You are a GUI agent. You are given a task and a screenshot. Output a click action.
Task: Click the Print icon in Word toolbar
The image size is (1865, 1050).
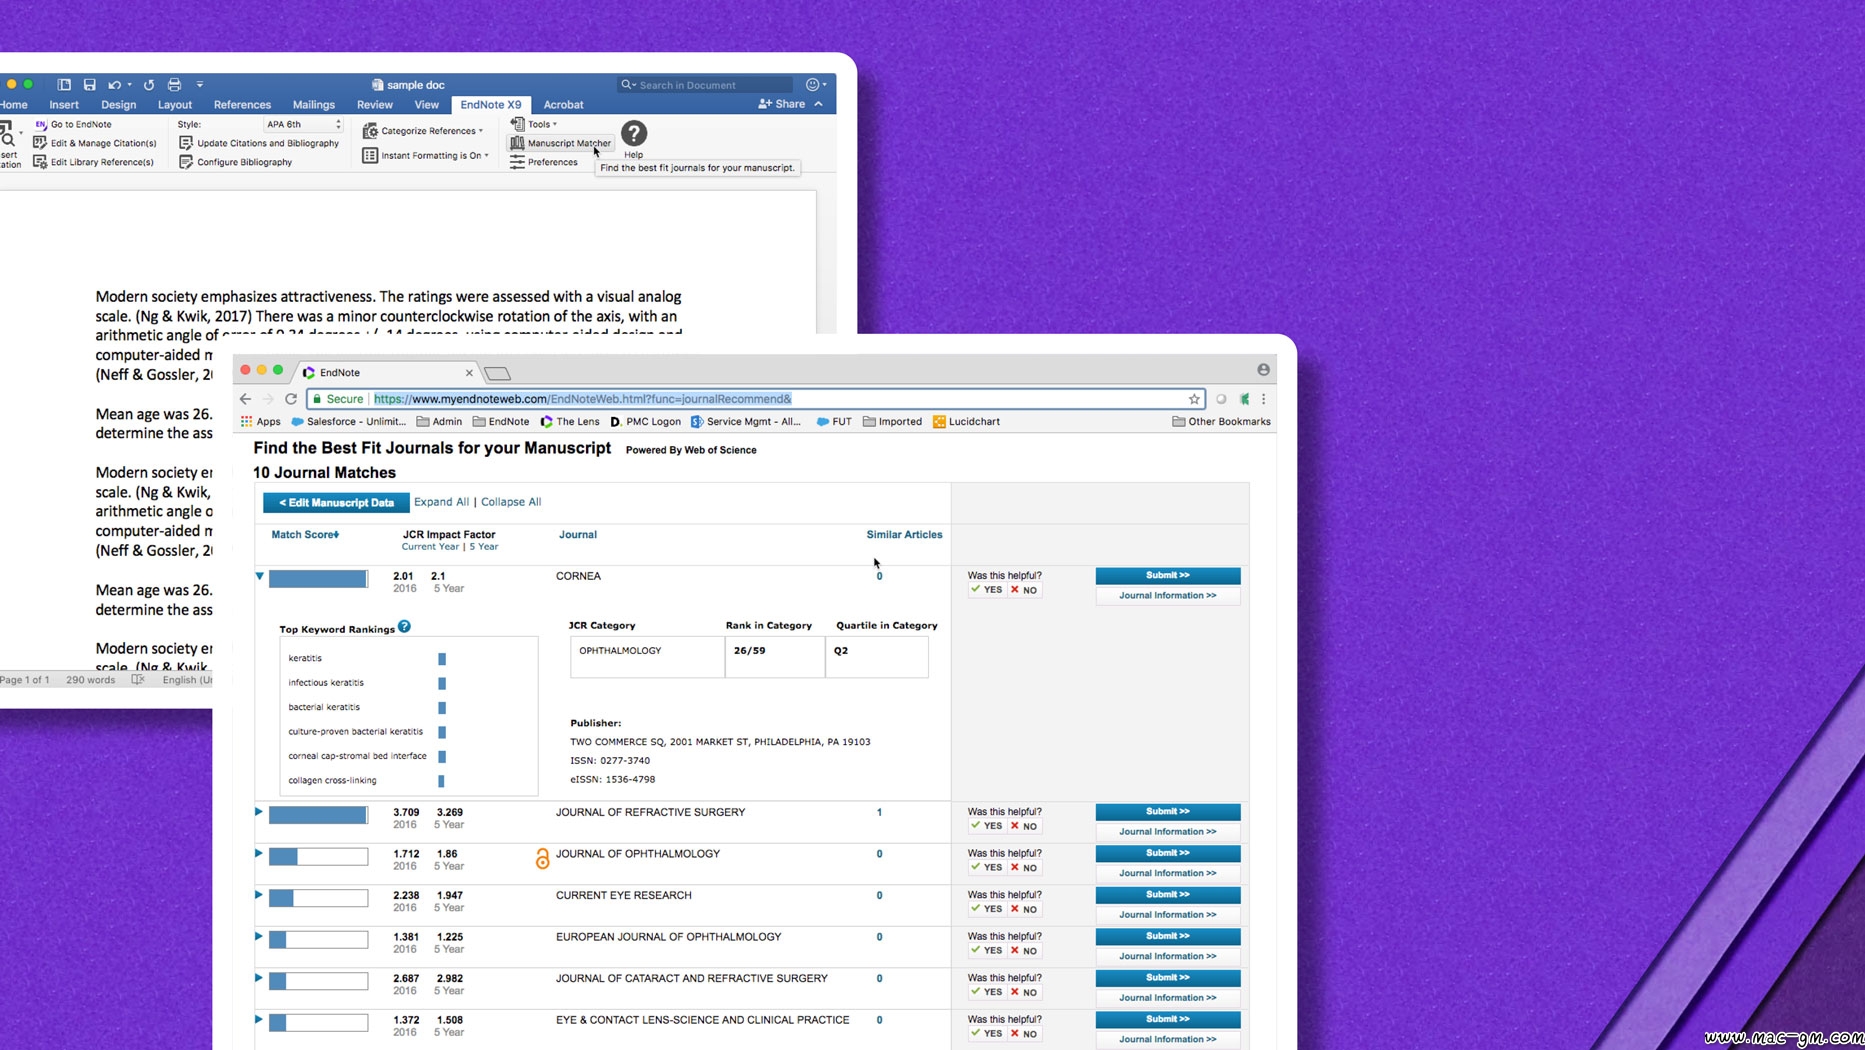tap(174, 85)
